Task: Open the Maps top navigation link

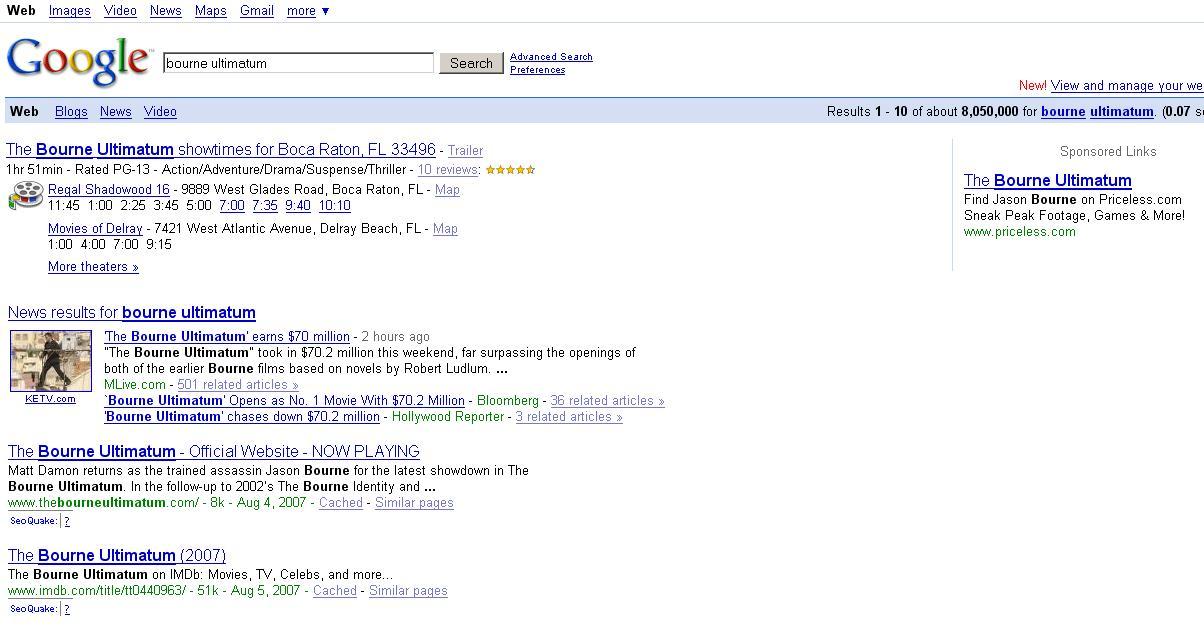Action: pyautogui.click(x=211, y=11)
